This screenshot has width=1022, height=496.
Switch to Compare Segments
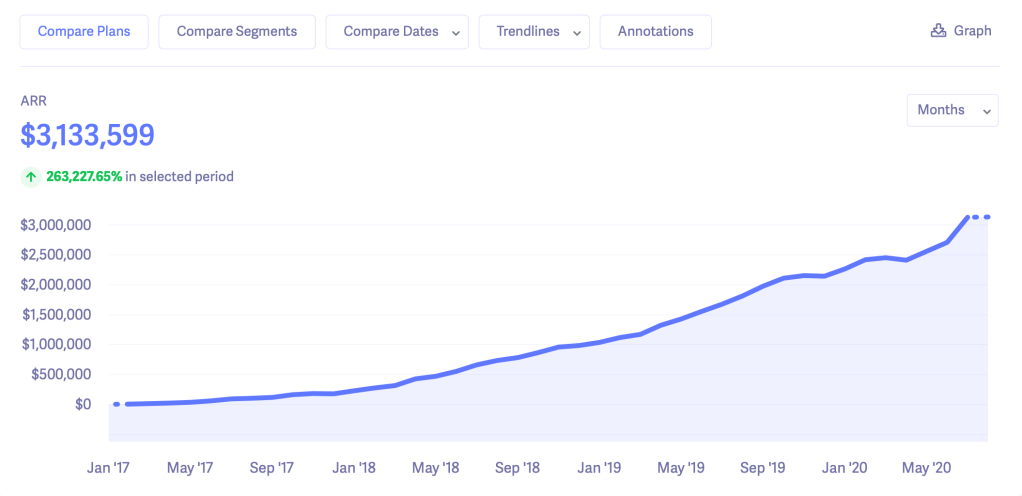point(236,32)
